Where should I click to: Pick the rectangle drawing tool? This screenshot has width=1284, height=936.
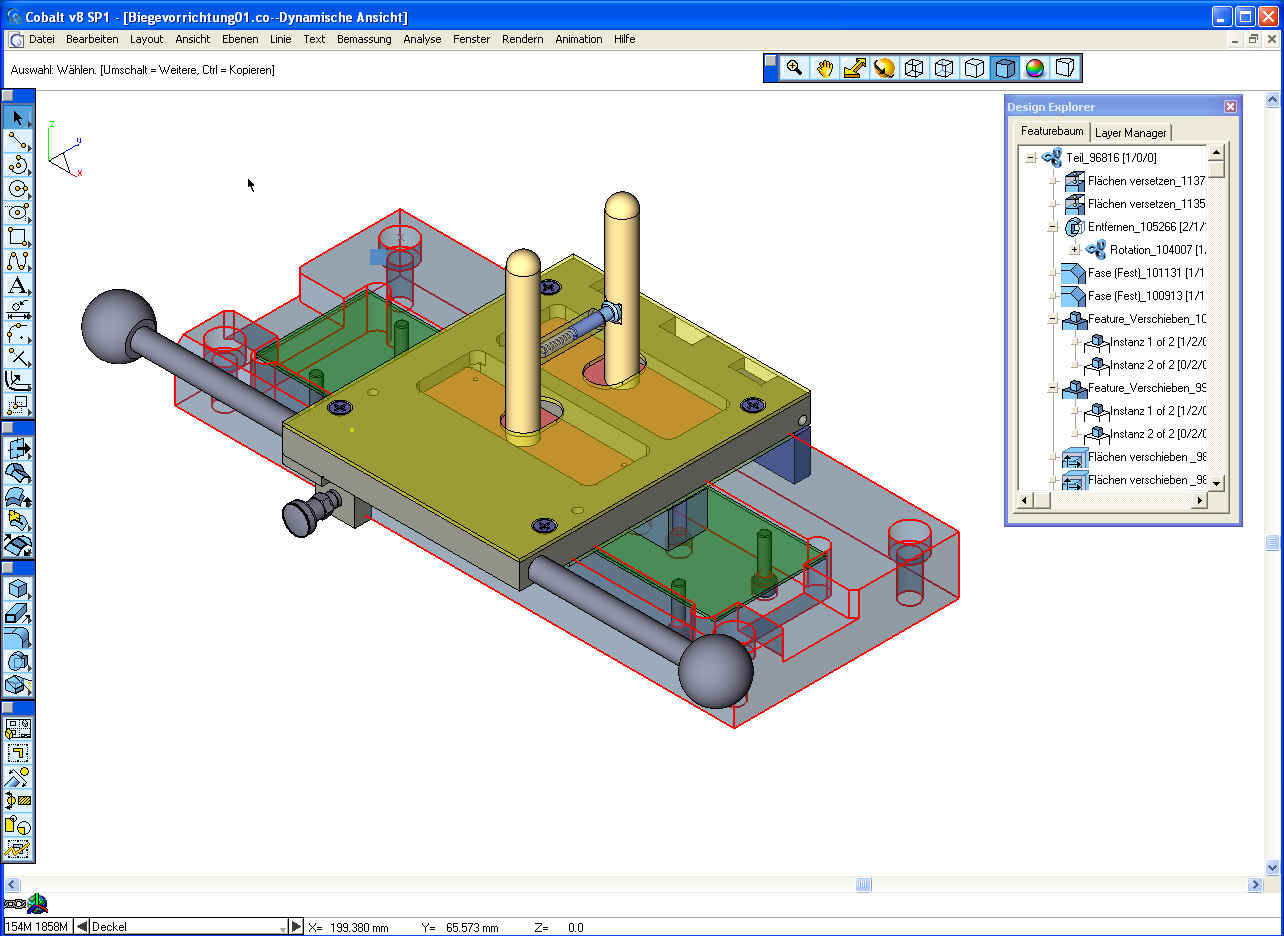(x=18, y=237)
